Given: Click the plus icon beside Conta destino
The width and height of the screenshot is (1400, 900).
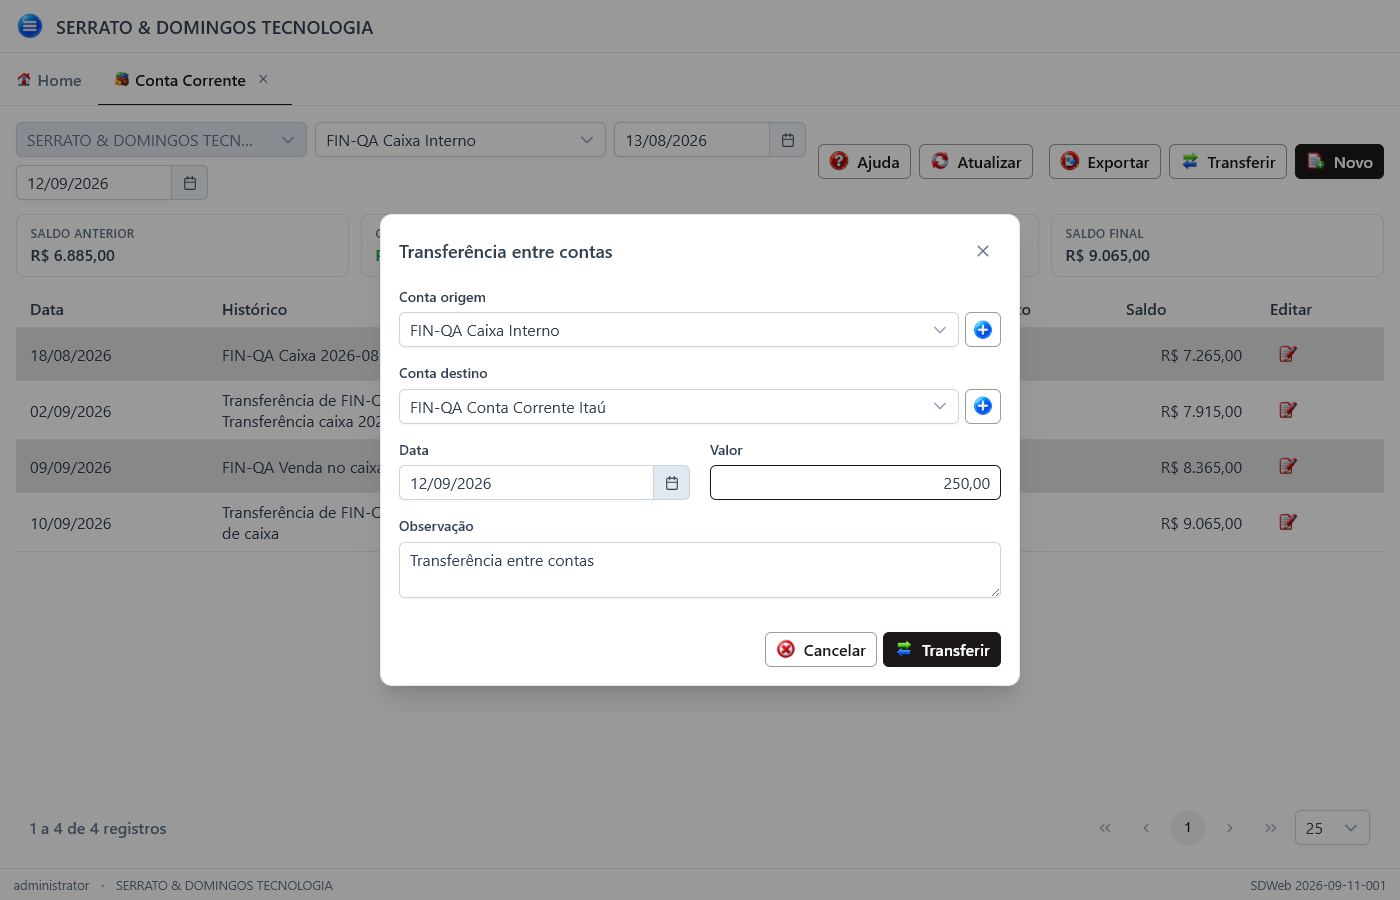Looking at the screenshot, I should click(x=983, y=406).
